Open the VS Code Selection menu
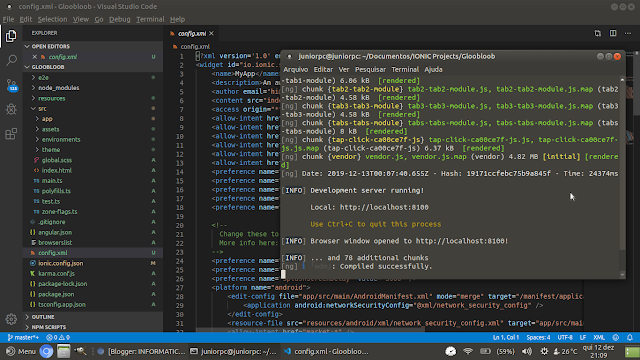Image resolution: width=640 pixels, height=360 pixels. pyautogui.click(x=52, y=19)
